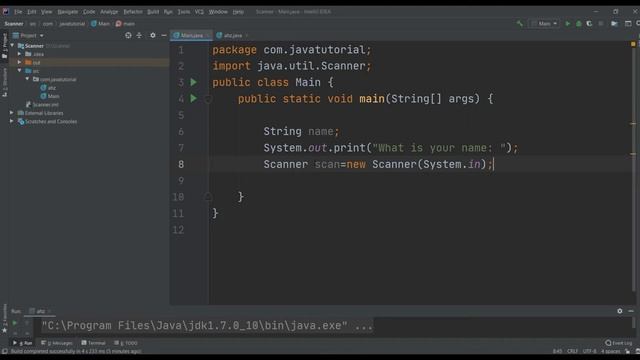Click the yellow inspection warning indicator
This screenshot has width=640, height=360.
(x=633, y=44)
